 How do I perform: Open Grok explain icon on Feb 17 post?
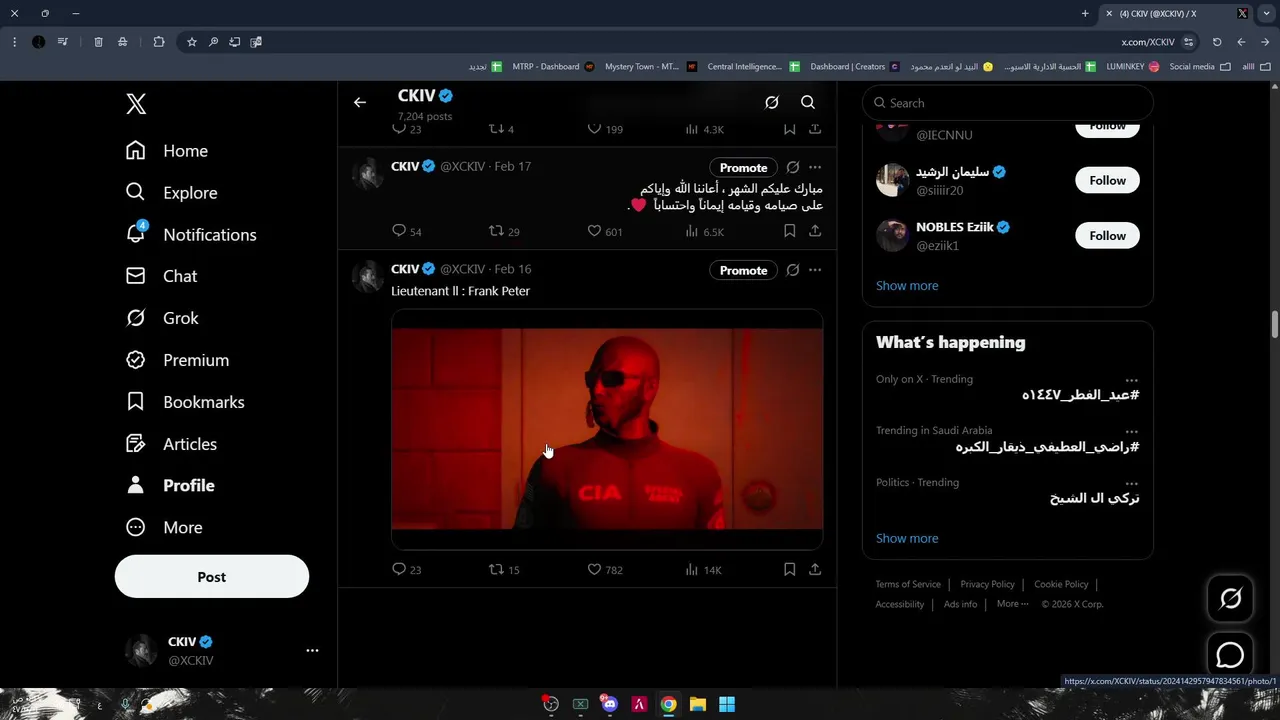[x=793, y=167]
